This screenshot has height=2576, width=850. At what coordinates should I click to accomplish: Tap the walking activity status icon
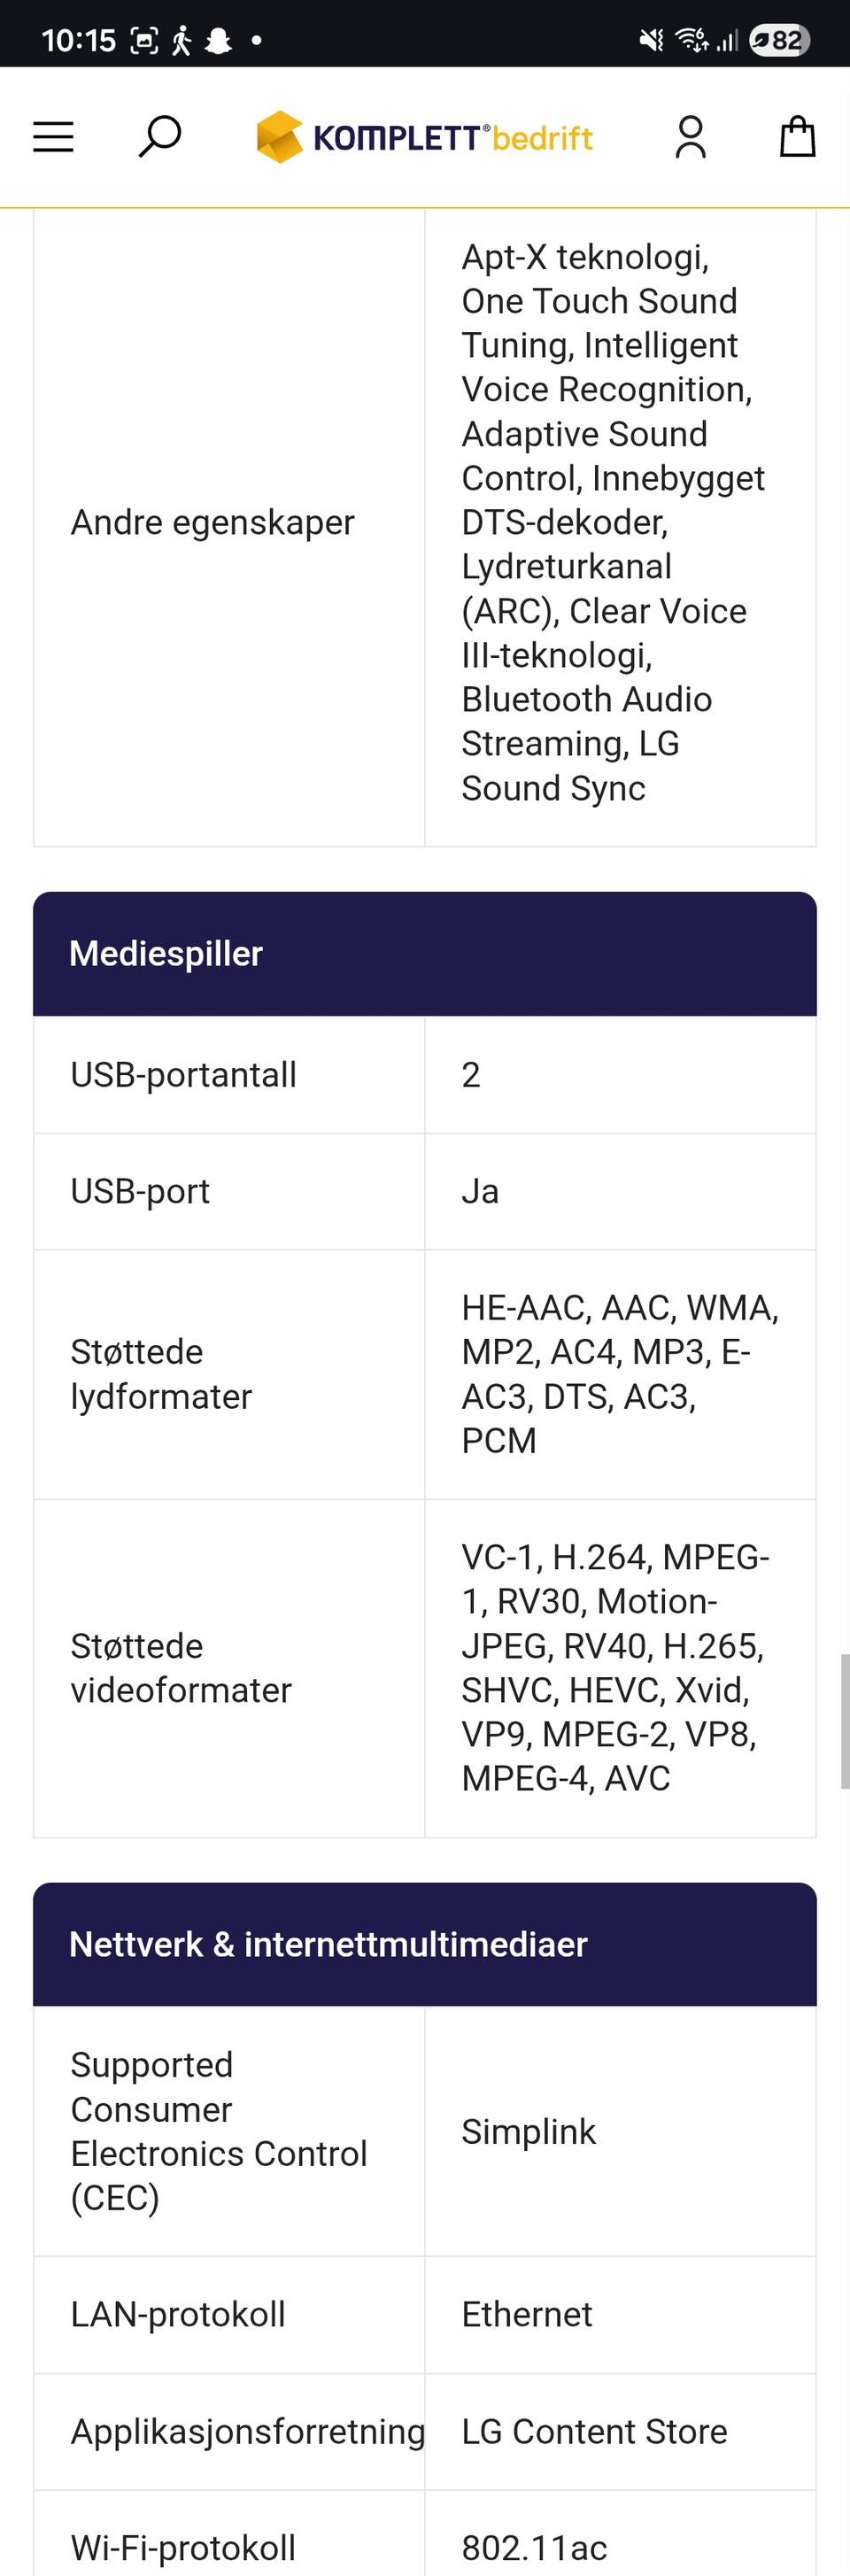[x=181, y=40]
